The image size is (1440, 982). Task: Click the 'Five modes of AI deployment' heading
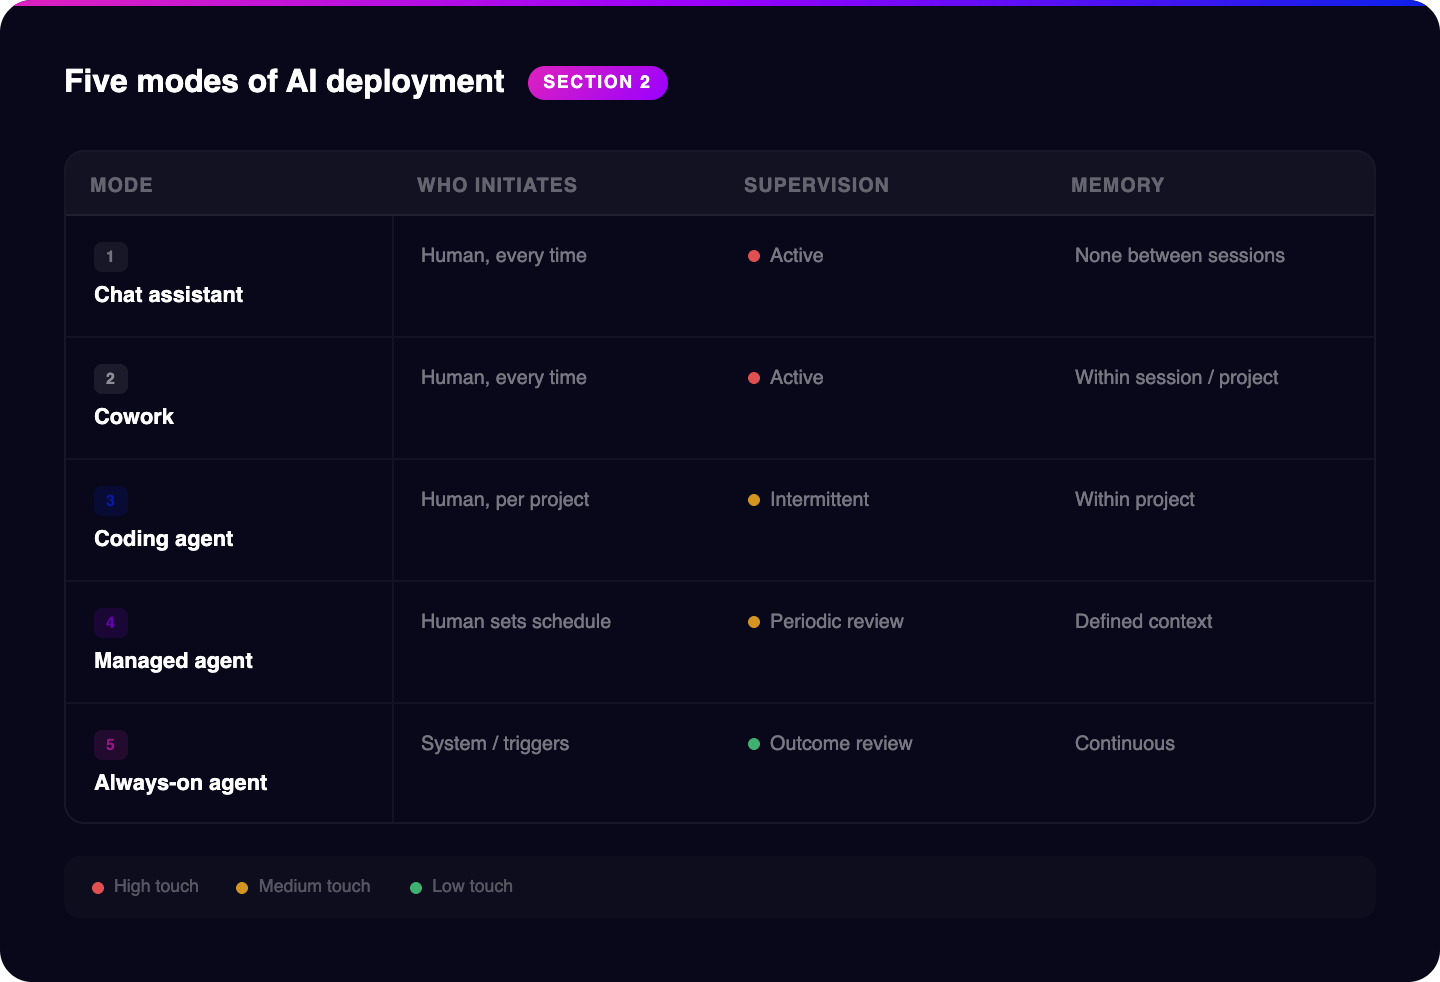coord(285,82)
